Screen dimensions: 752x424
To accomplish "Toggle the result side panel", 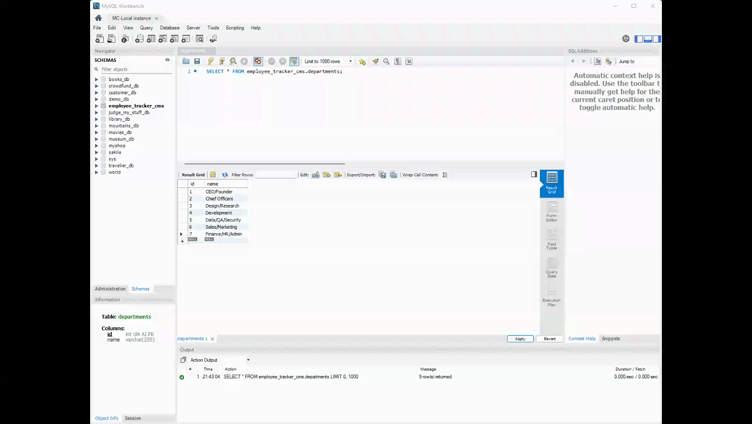I will click(534, 174).
